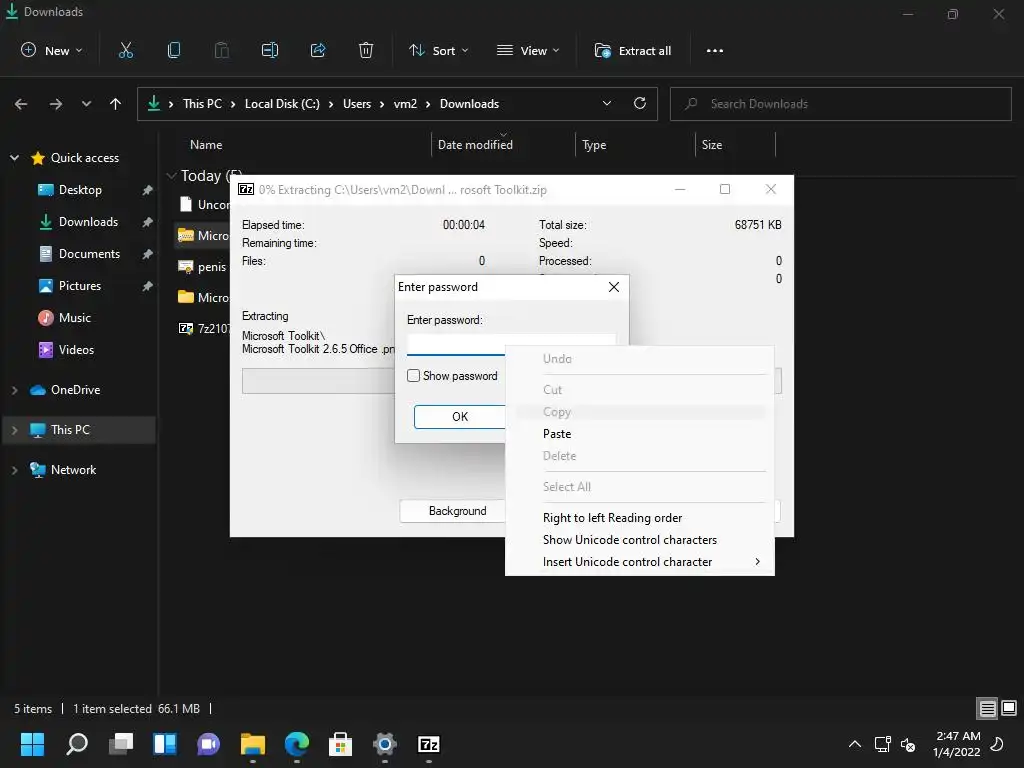
Task: Click Users in address breadcrumb
Action: pos(357,104)
